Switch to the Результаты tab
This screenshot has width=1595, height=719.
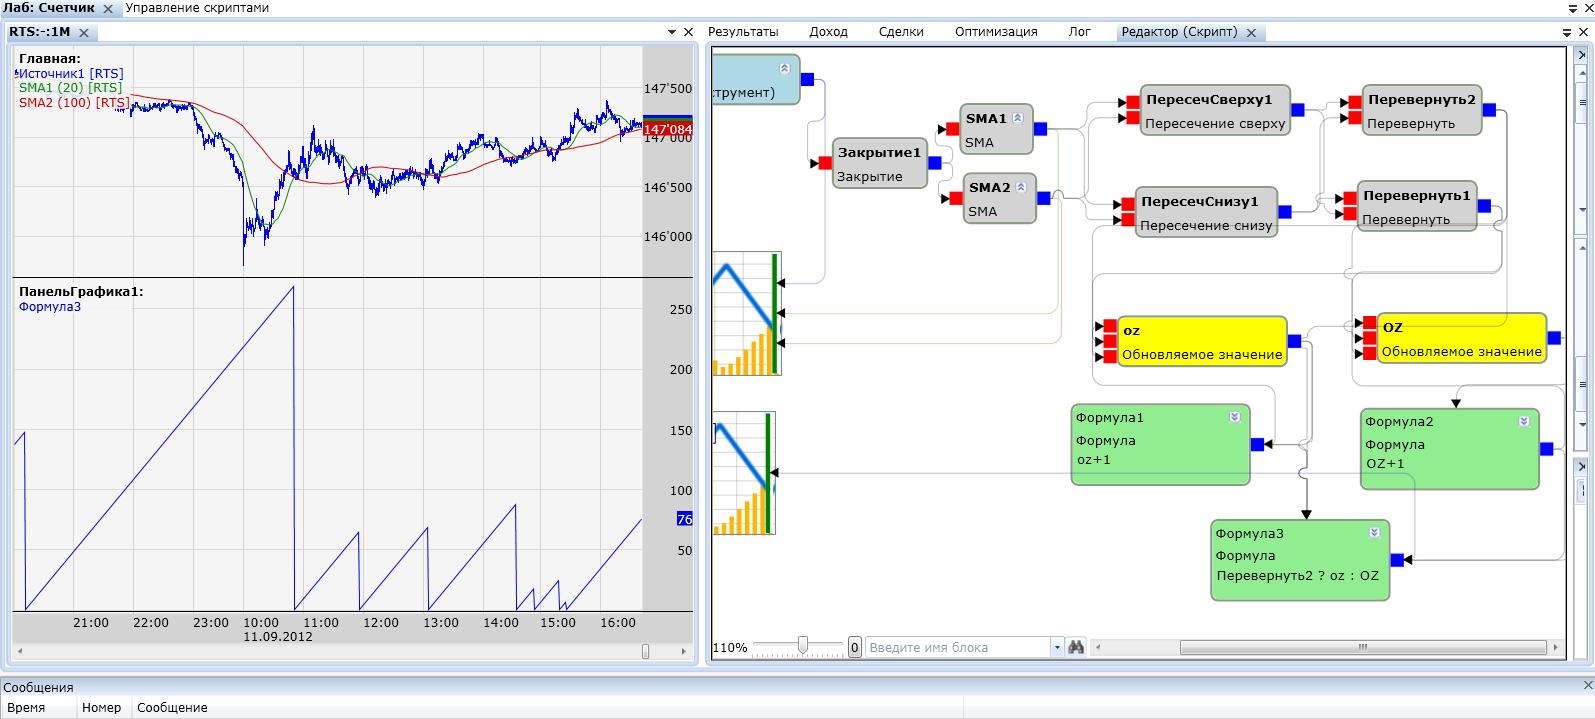pos(743,32)
